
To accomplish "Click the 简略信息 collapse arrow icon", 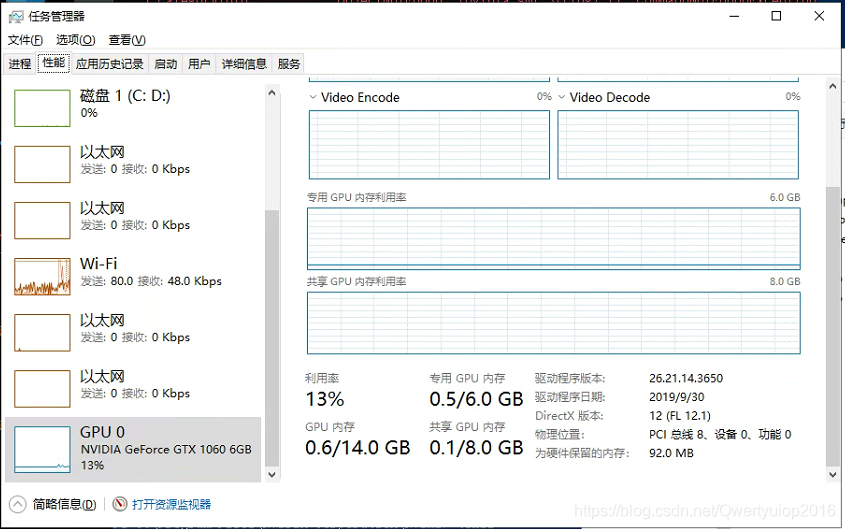I will coord(17,504).
